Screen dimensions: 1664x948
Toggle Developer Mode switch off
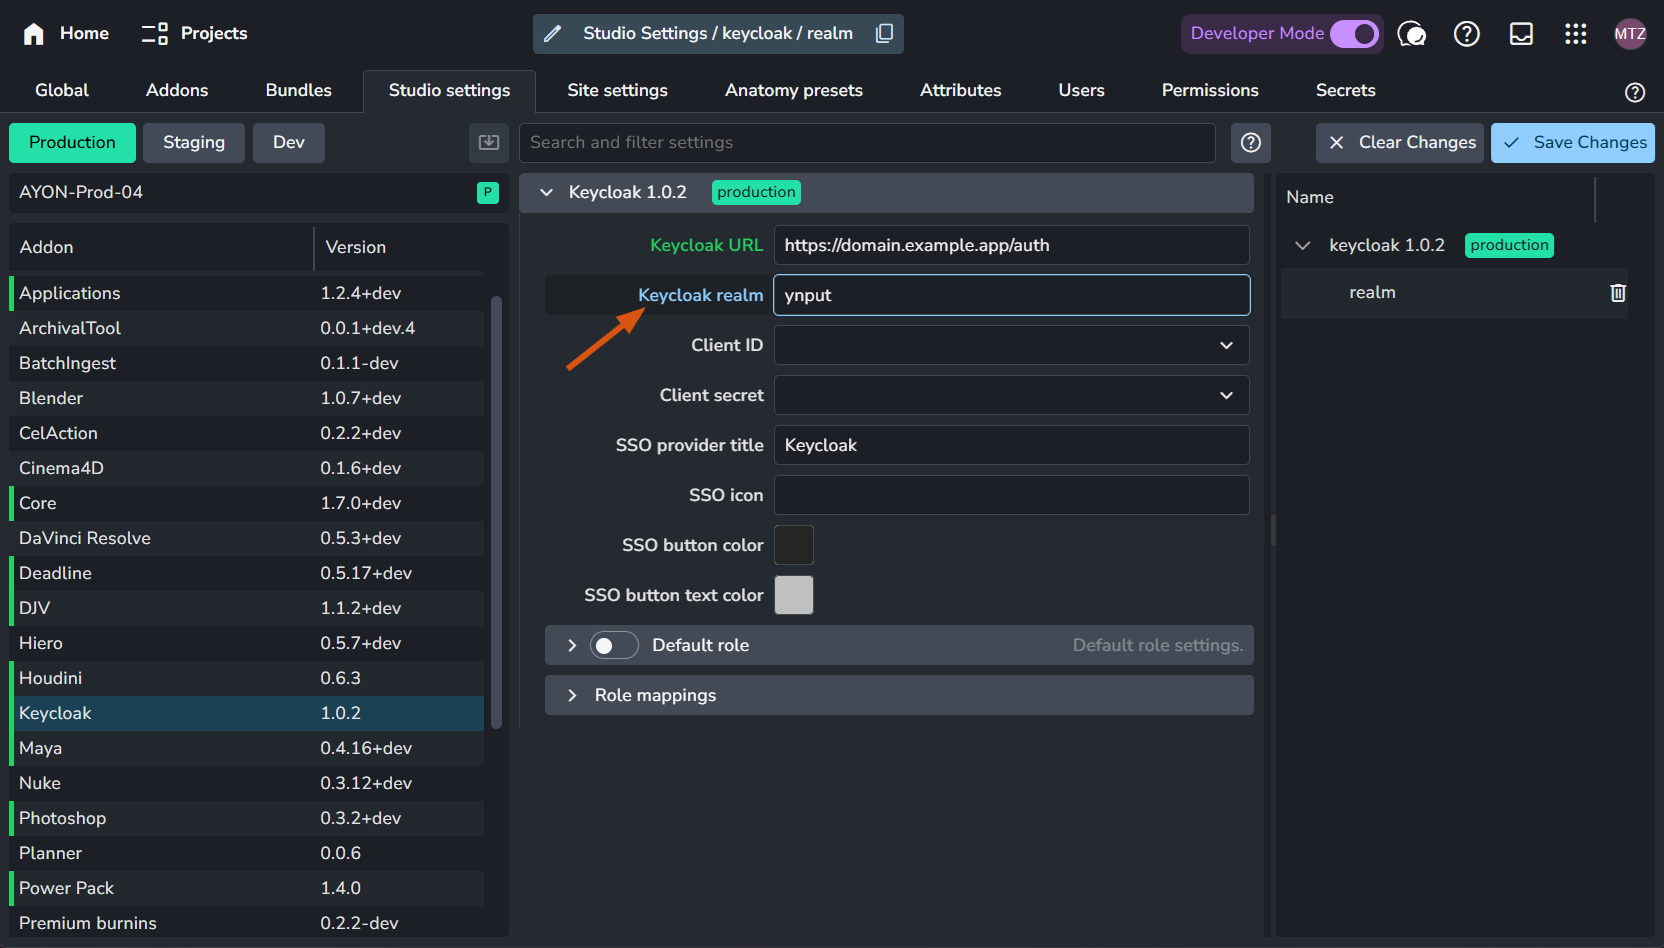pos(1354,34)
